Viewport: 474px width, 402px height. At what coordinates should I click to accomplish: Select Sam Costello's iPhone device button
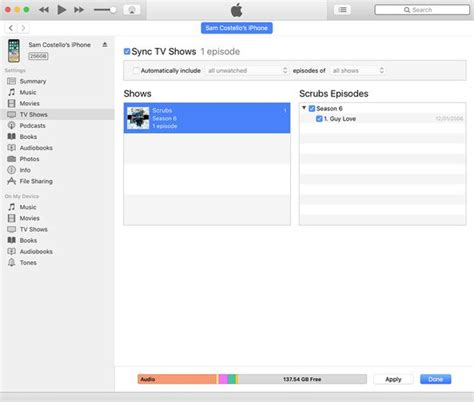pyautogui.click(x=237, y=28)
